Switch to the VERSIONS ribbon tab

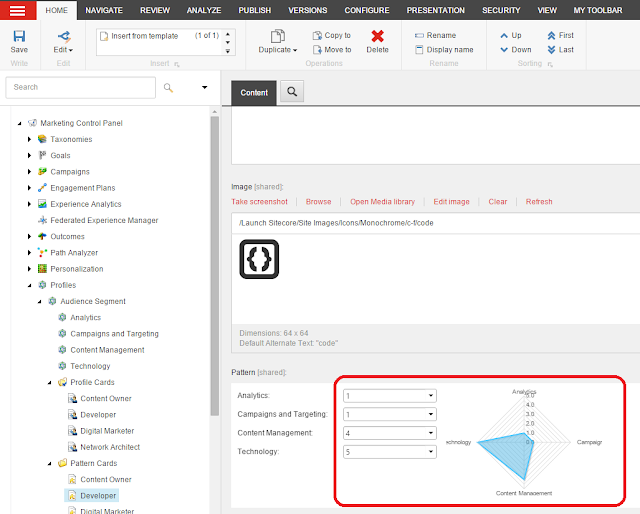point(308,10)
